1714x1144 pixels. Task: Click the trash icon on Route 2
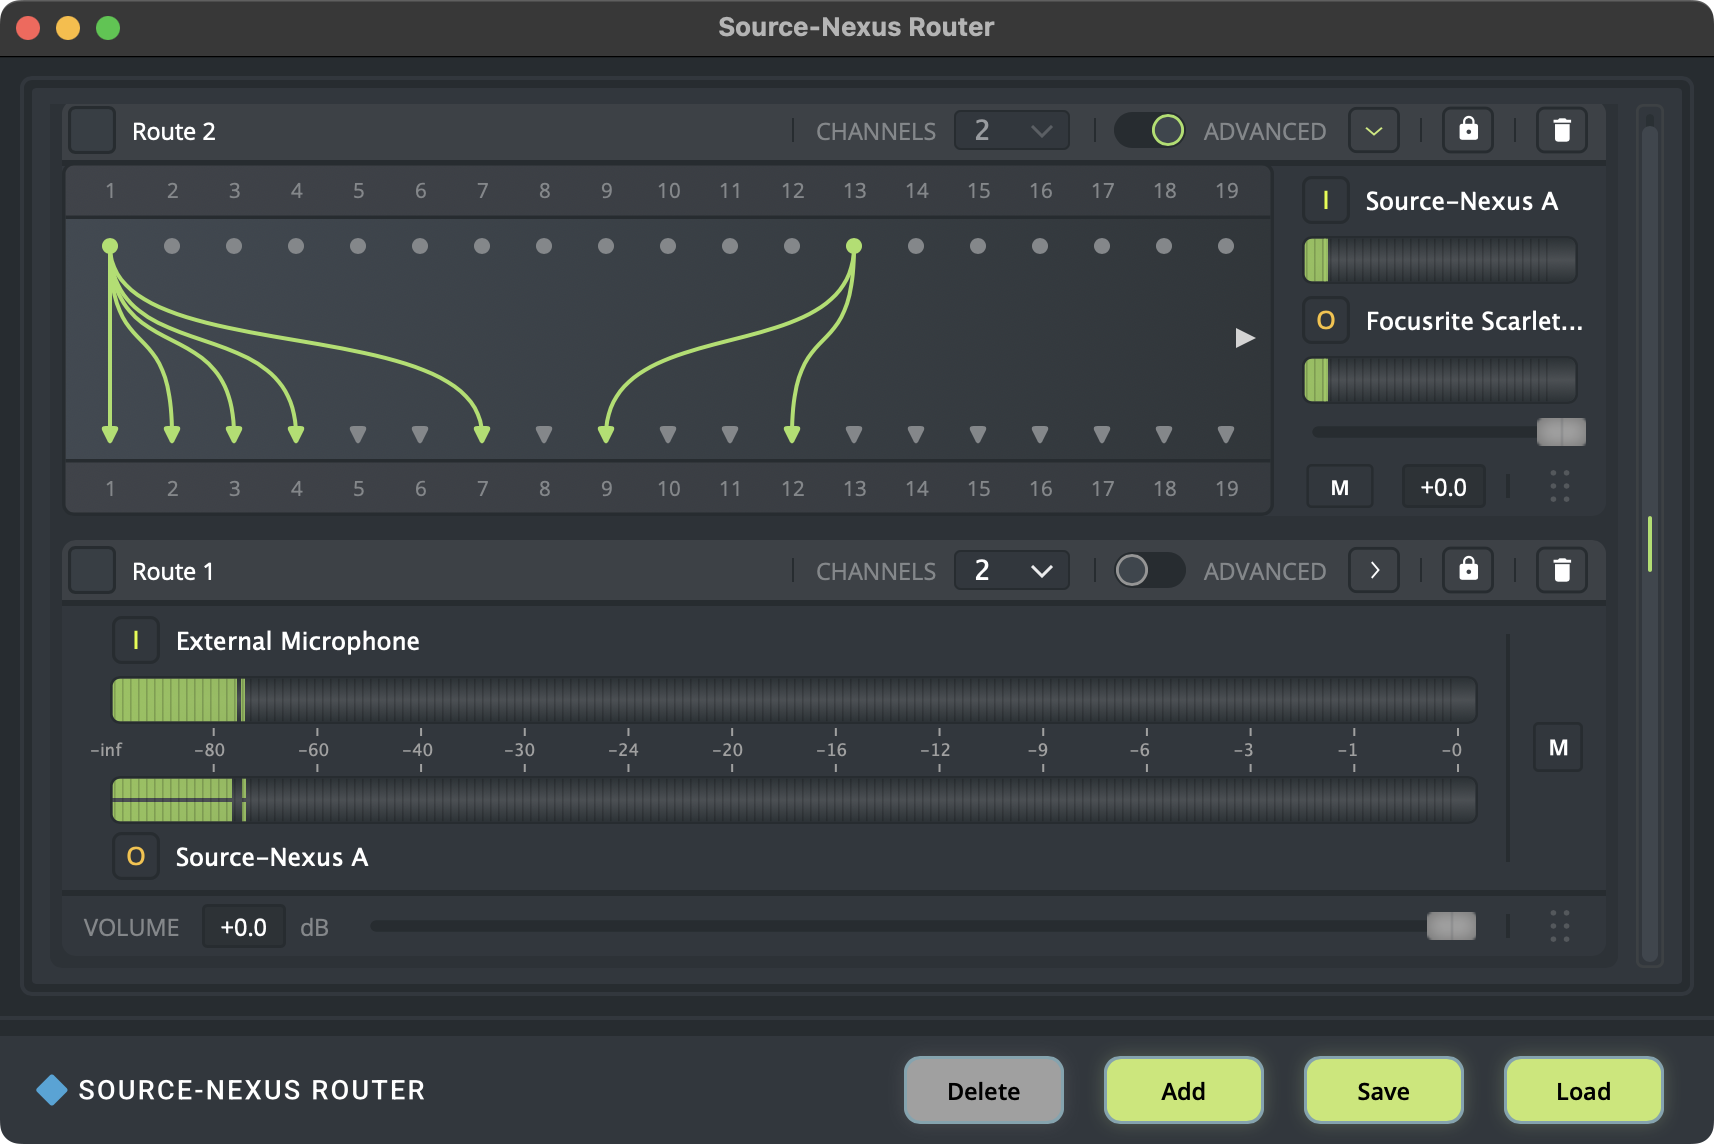coord(1561,130)
